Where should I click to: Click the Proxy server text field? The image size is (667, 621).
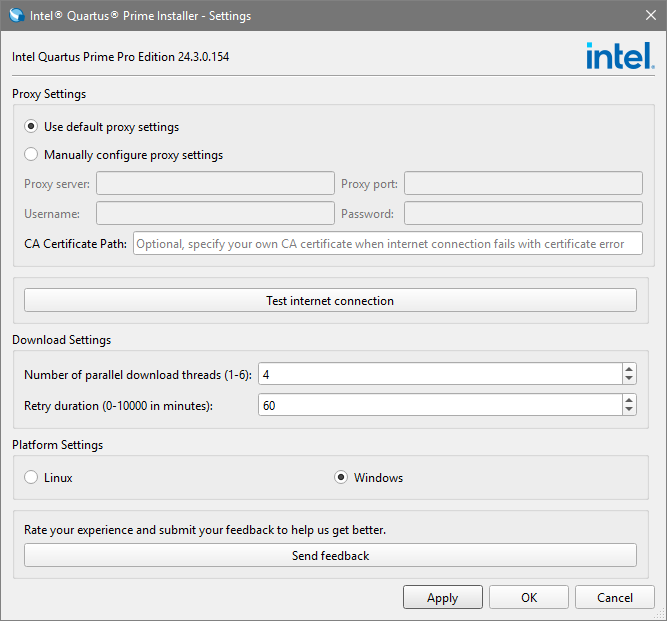pos(215,184)
